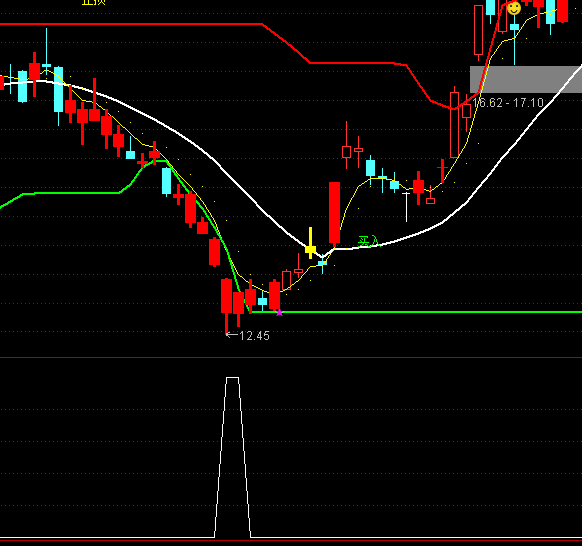The width and height of the screenshot is (582, 546).
Task: Select the tall red candle after the yellow cross
Action: (x=334, y=213)
